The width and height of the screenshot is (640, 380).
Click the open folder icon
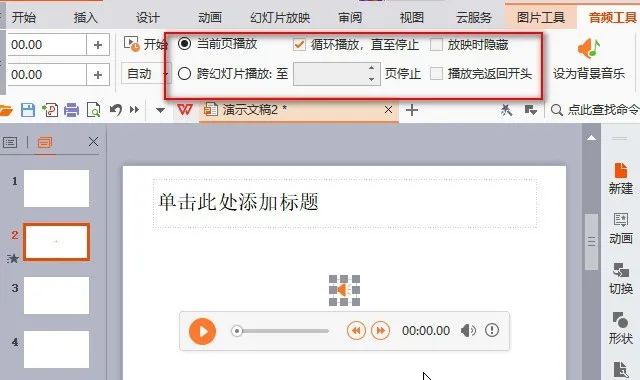pos(6,110)
